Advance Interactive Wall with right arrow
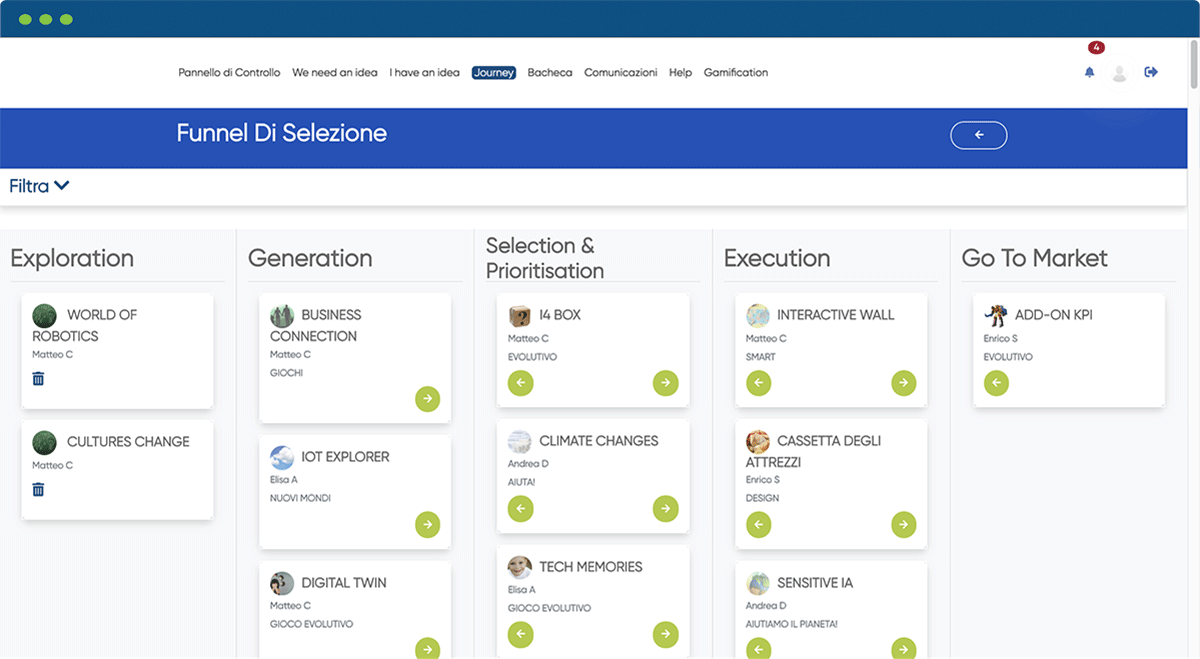This screenshot has width=1200, height=659. (903, 382)
